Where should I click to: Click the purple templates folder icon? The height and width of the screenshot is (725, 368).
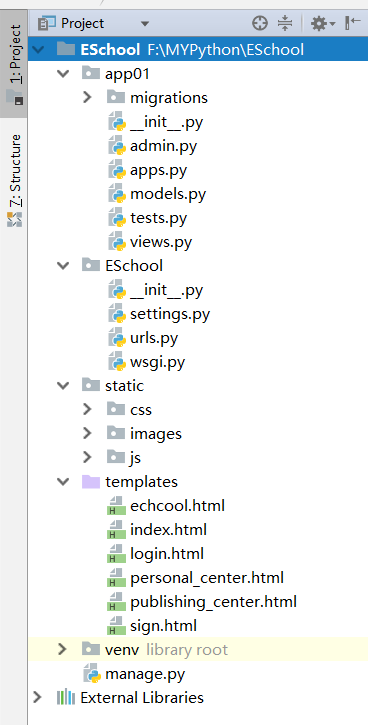91,481
